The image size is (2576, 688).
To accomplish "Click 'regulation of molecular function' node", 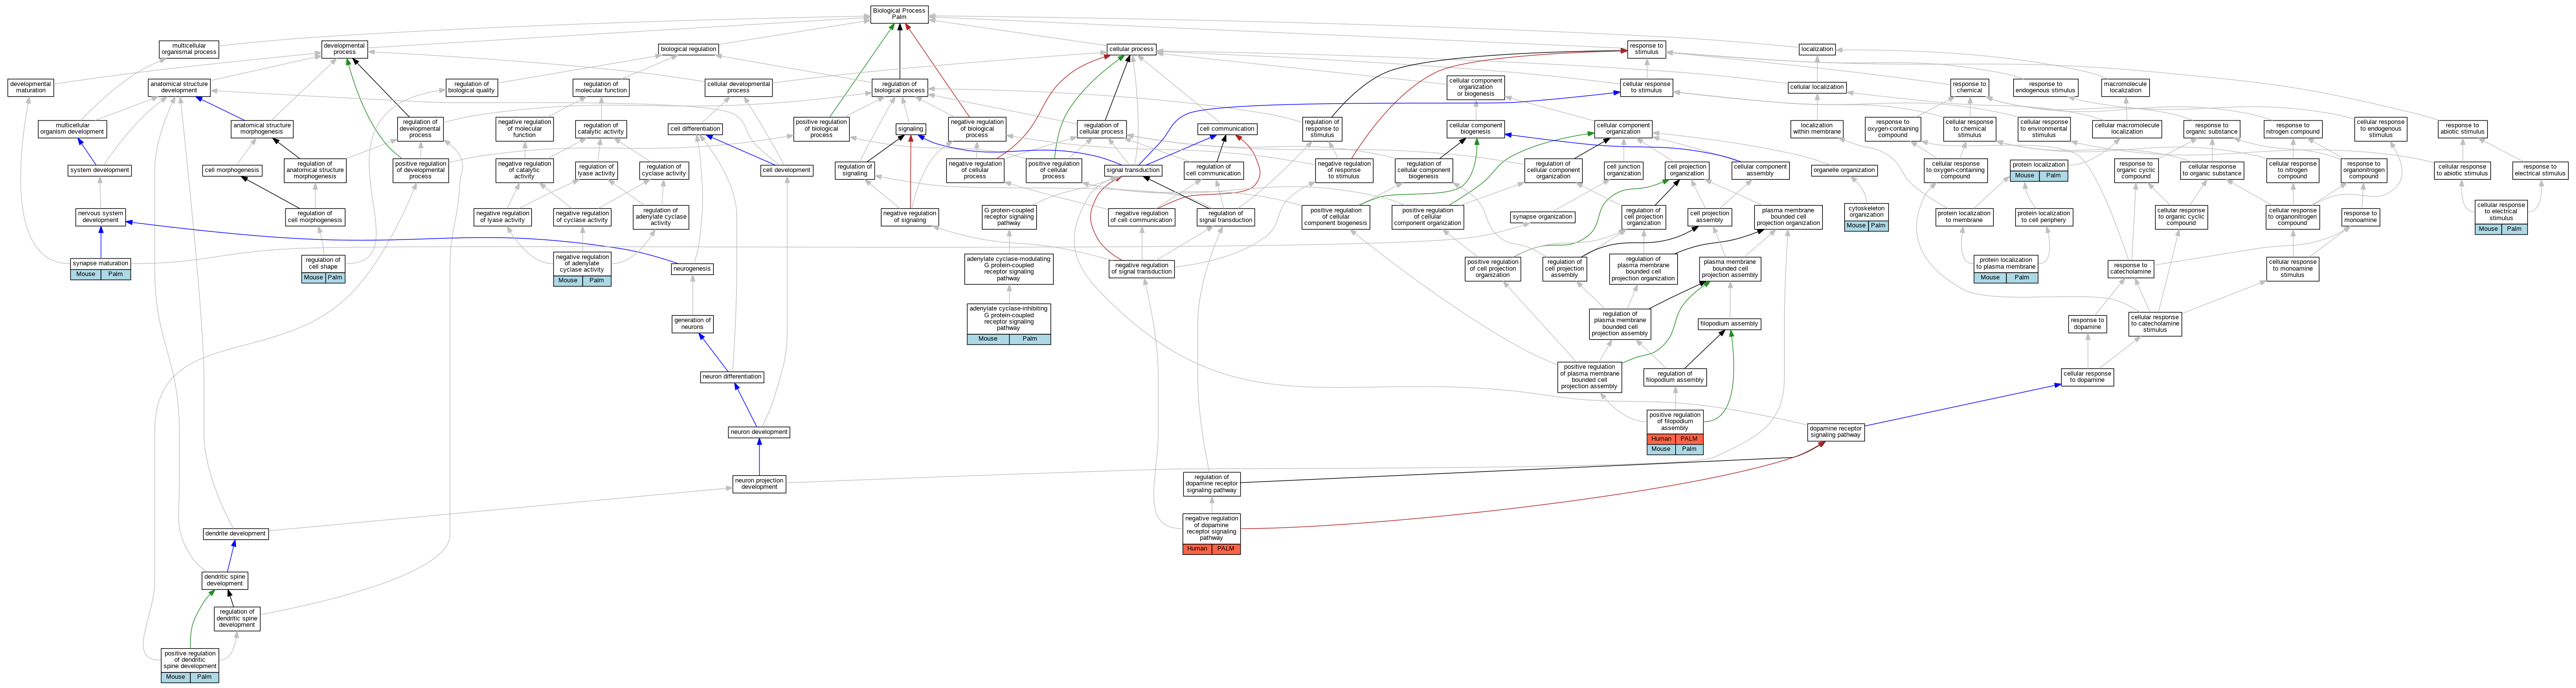I will 601,88.
